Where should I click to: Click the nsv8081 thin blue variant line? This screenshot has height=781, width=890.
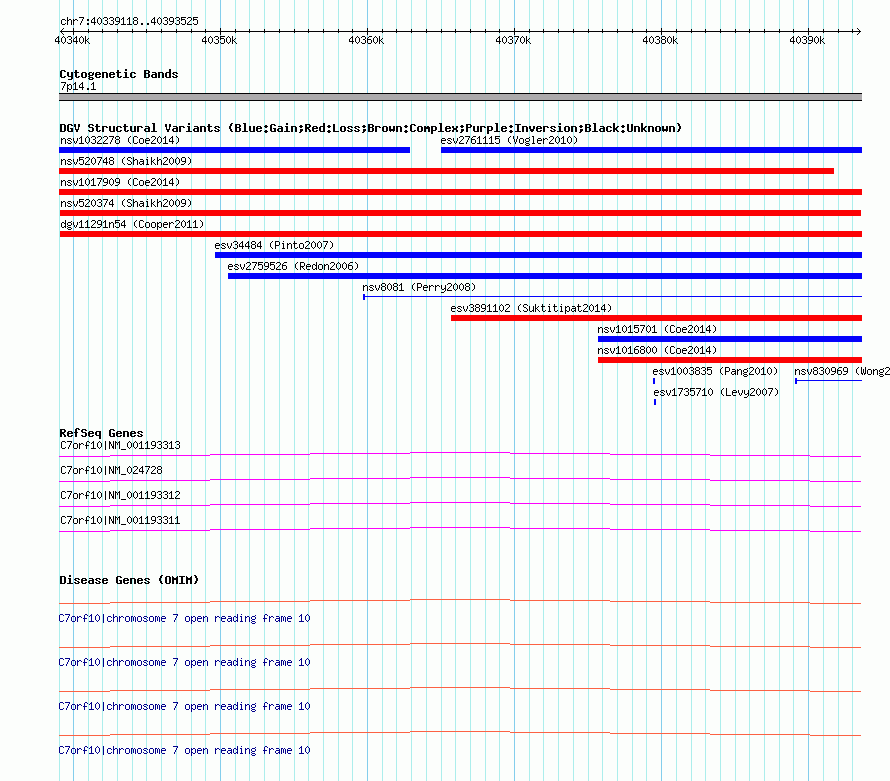click(x=612, y=296)
